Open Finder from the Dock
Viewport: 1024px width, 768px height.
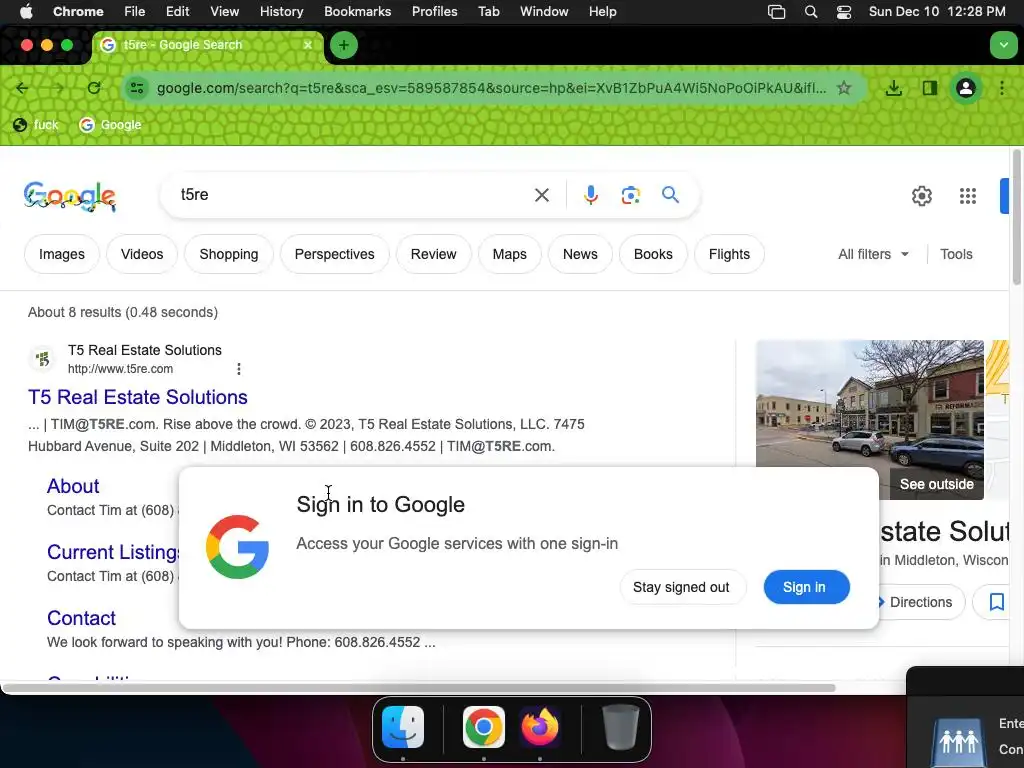[x=403, y=727]
